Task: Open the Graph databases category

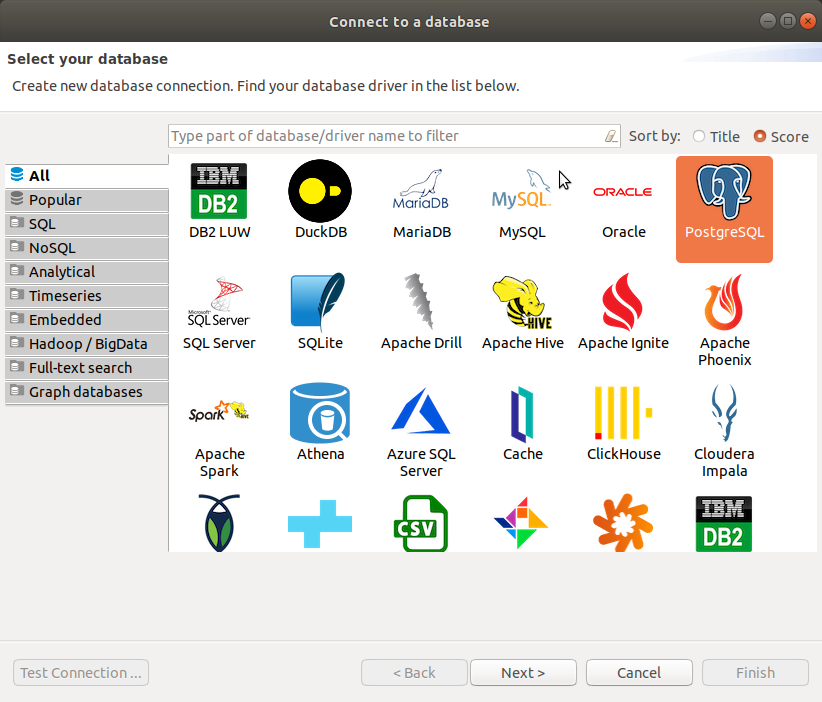Action: 86,392
